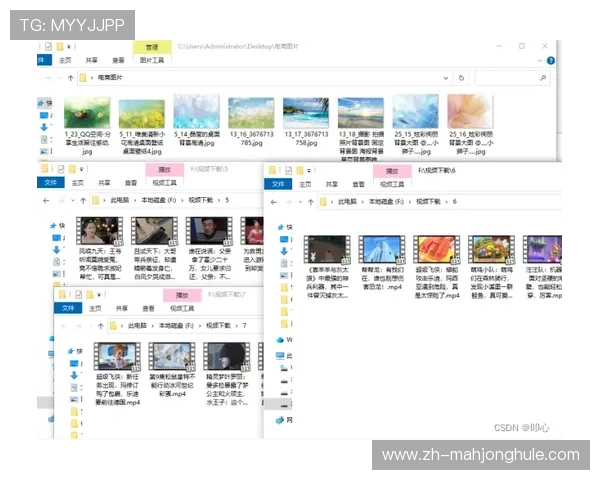600x480 pixels.
Task: Click the back arrow in folder 5 window
Action: 46,201
